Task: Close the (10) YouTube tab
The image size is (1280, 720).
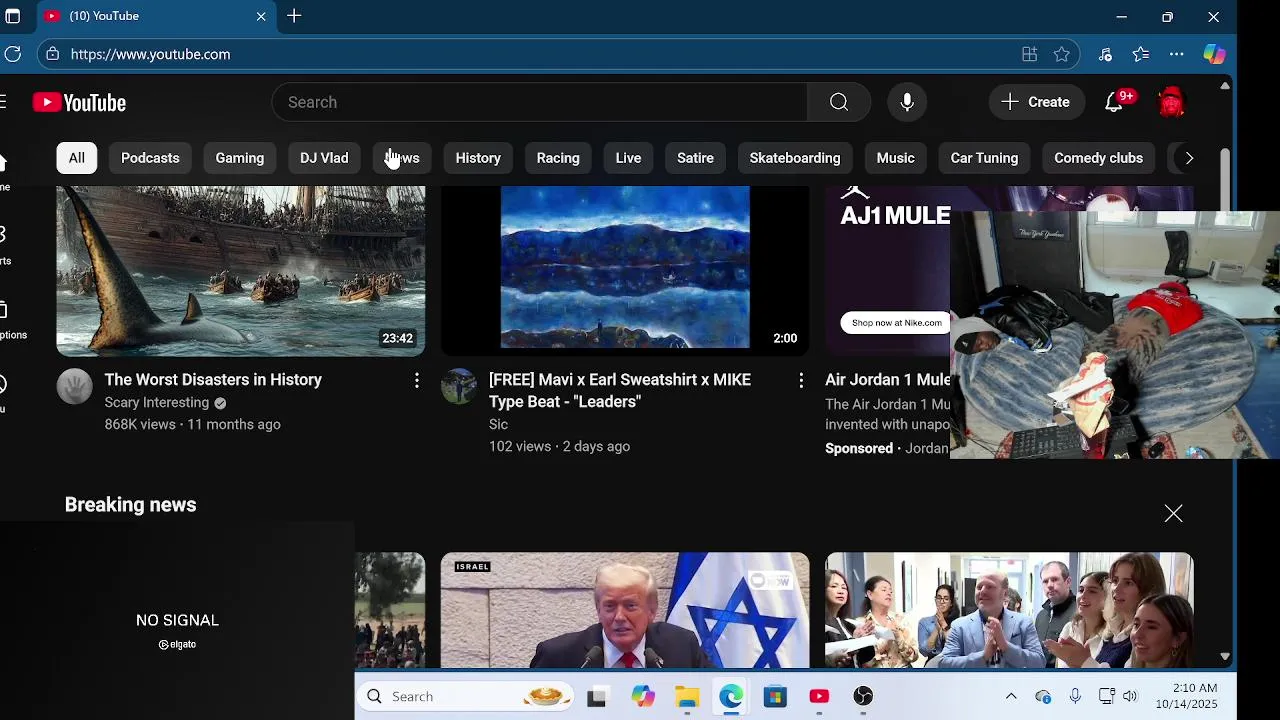Action: click(261, 16)
